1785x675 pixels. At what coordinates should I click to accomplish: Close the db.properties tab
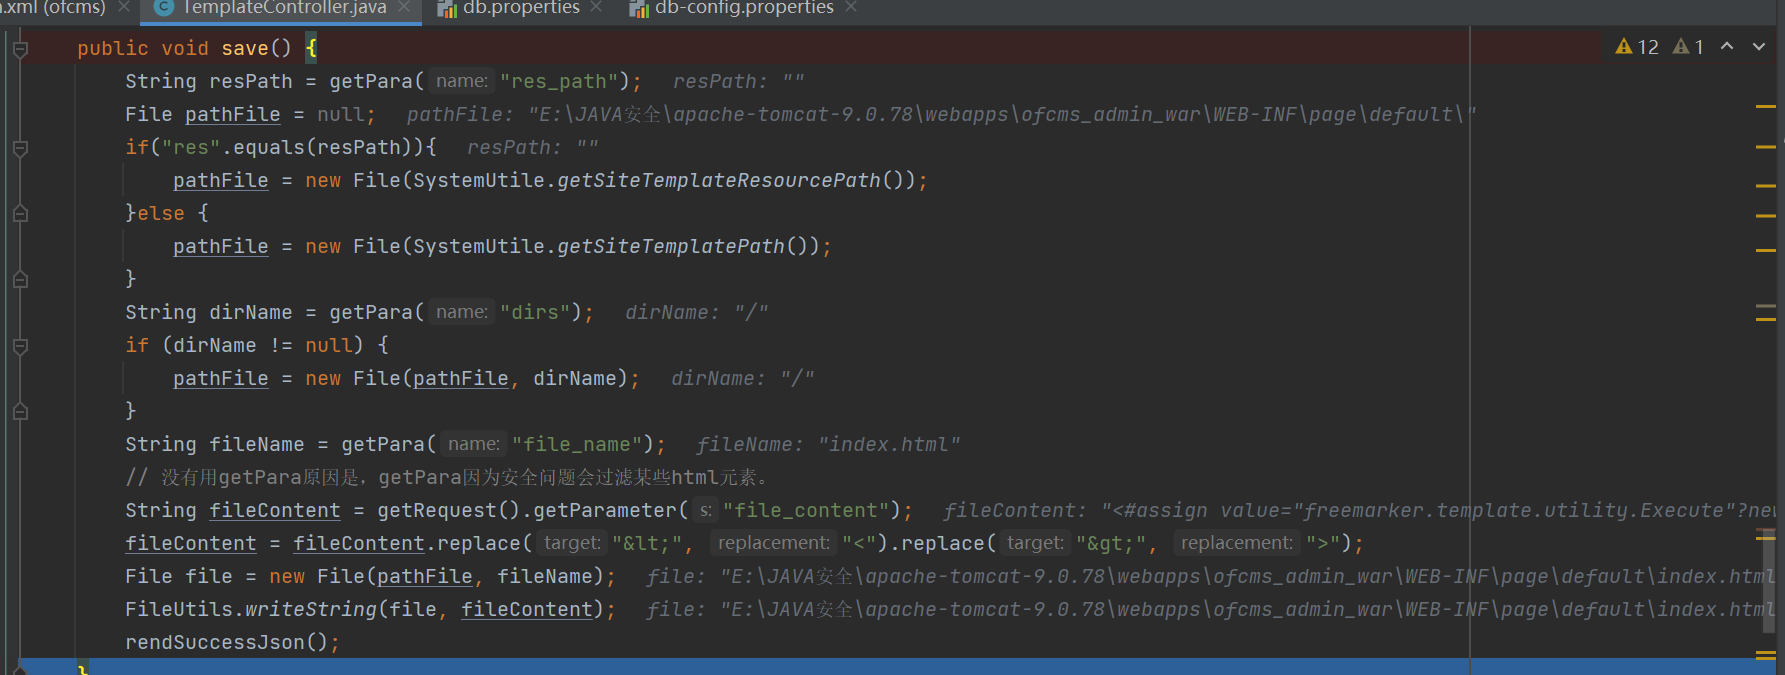[596, 8]
